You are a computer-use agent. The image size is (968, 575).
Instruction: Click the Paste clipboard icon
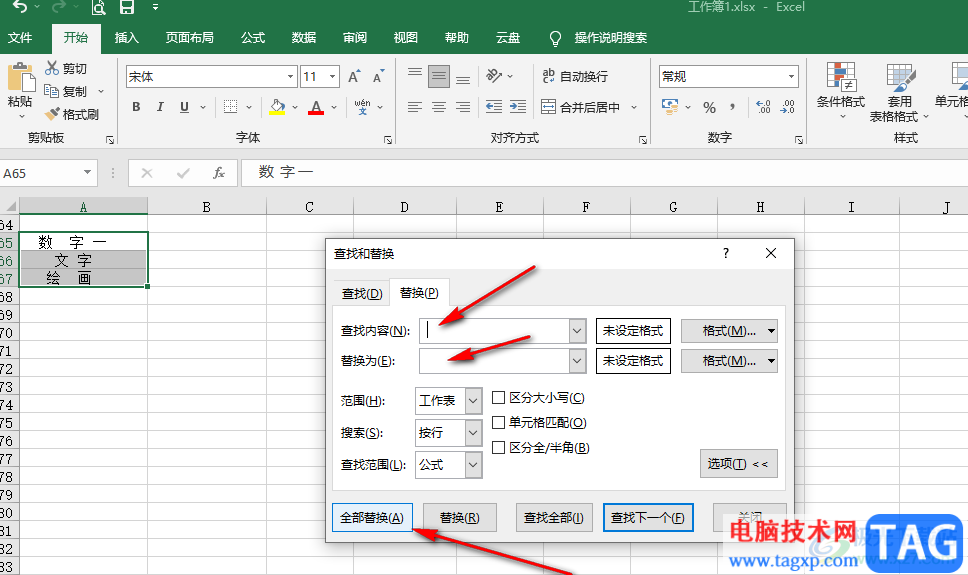[x=20, y=78]
